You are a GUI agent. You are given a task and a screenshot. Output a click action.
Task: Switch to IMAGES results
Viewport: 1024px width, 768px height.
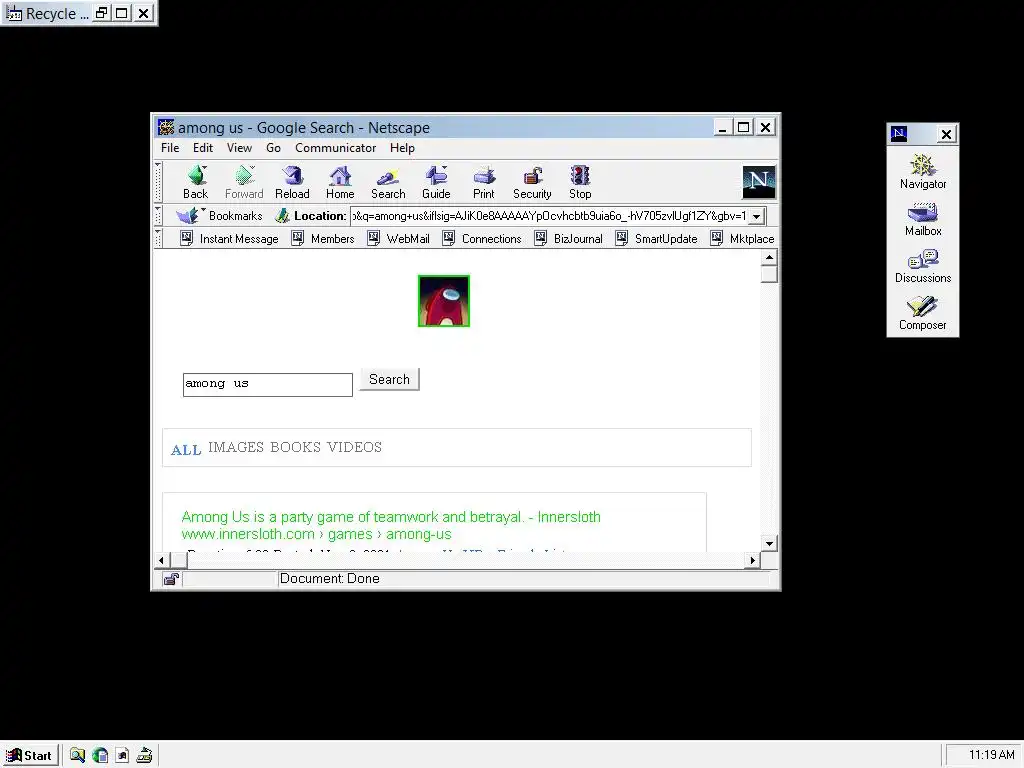(236, 447)
